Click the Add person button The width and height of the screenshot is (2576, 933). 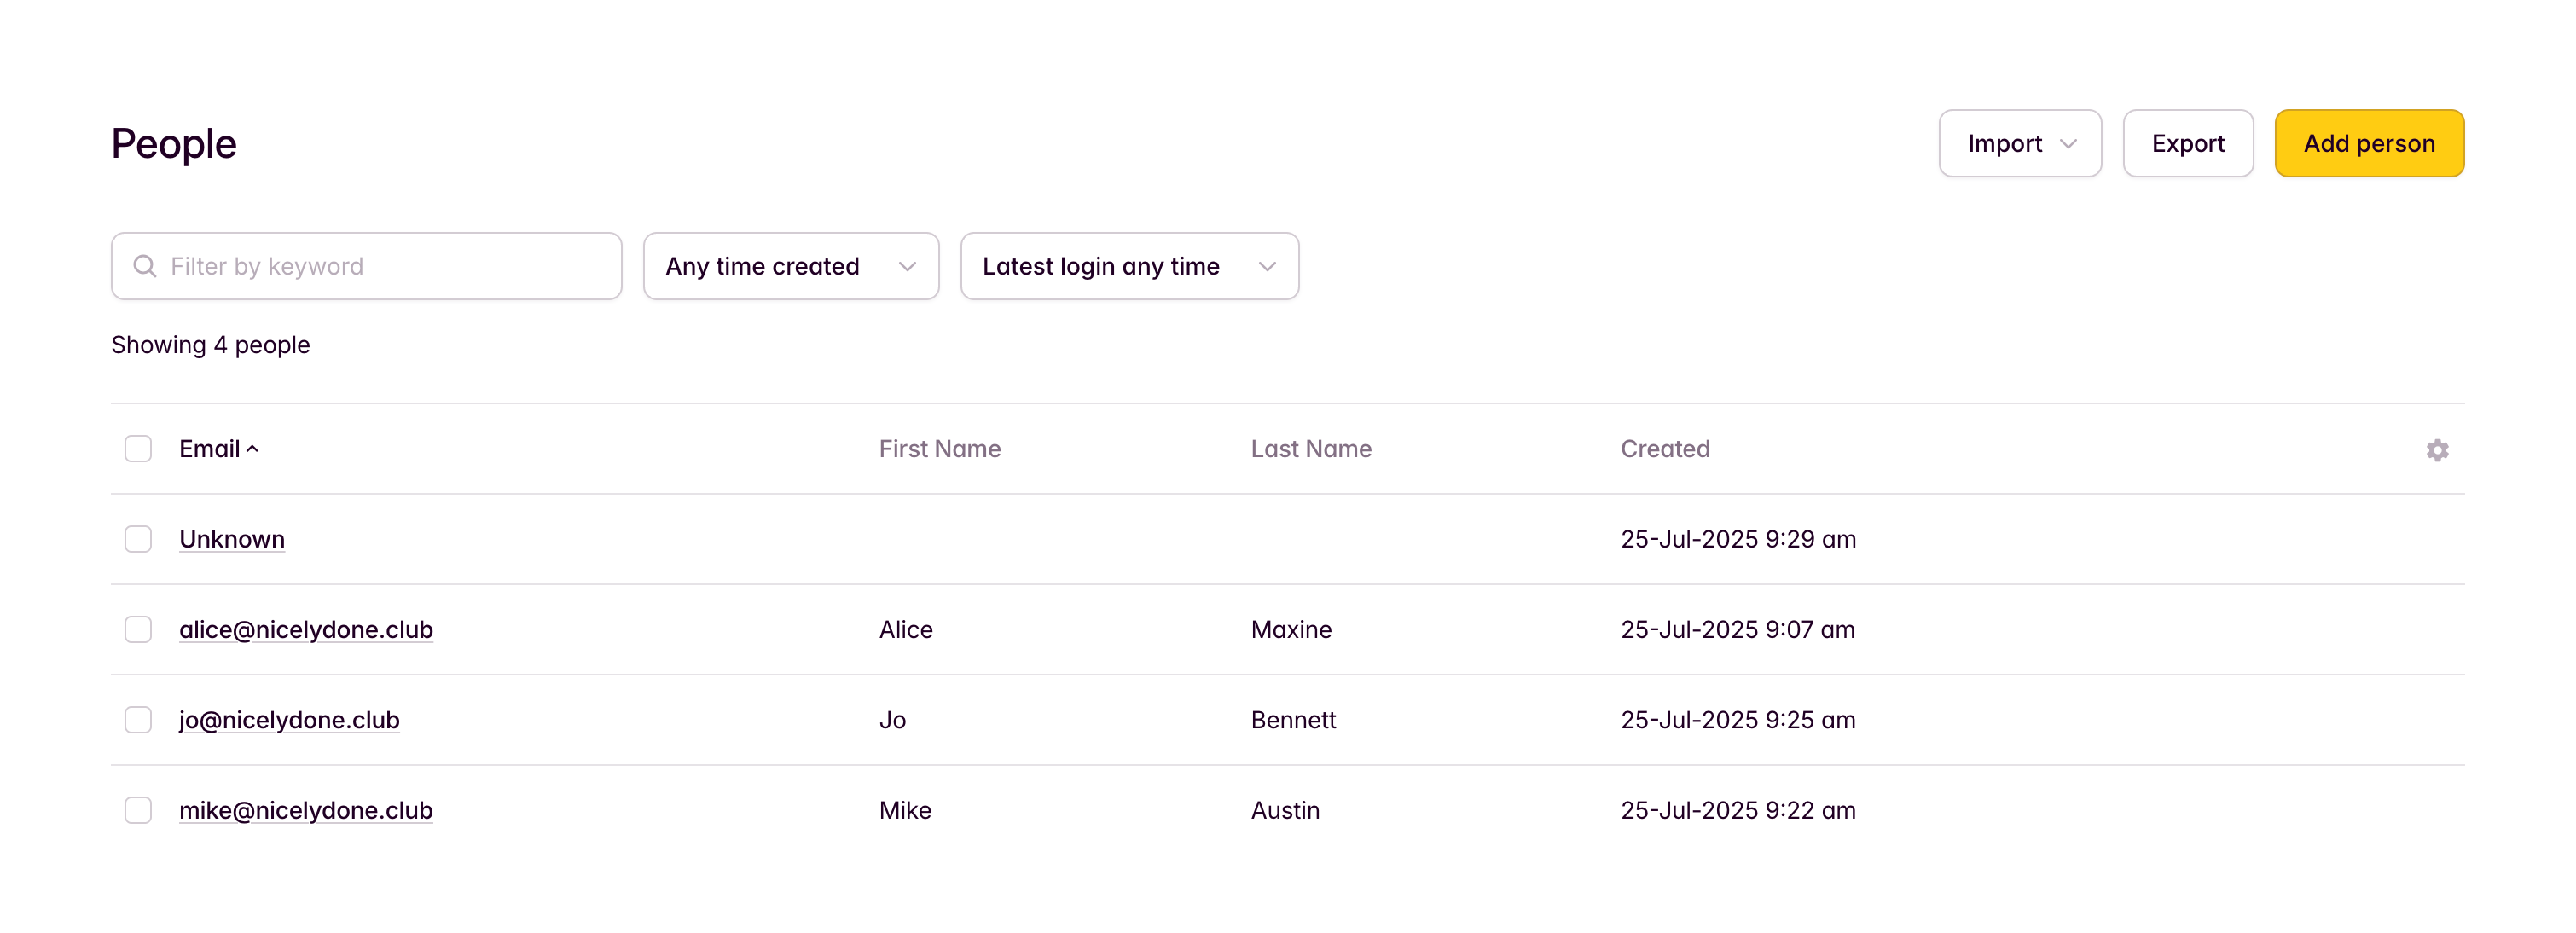pyautogui.click(x=2368, y=144)
